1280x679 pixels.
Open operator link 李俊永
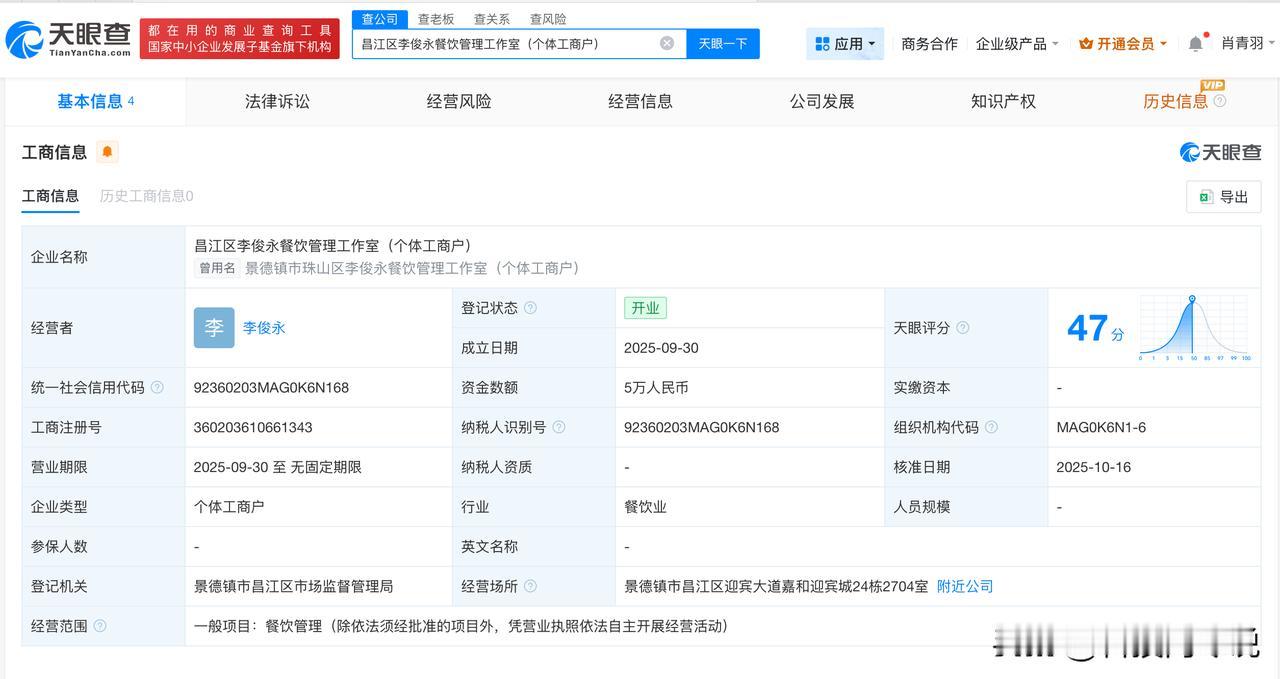(x=264, y=328)
